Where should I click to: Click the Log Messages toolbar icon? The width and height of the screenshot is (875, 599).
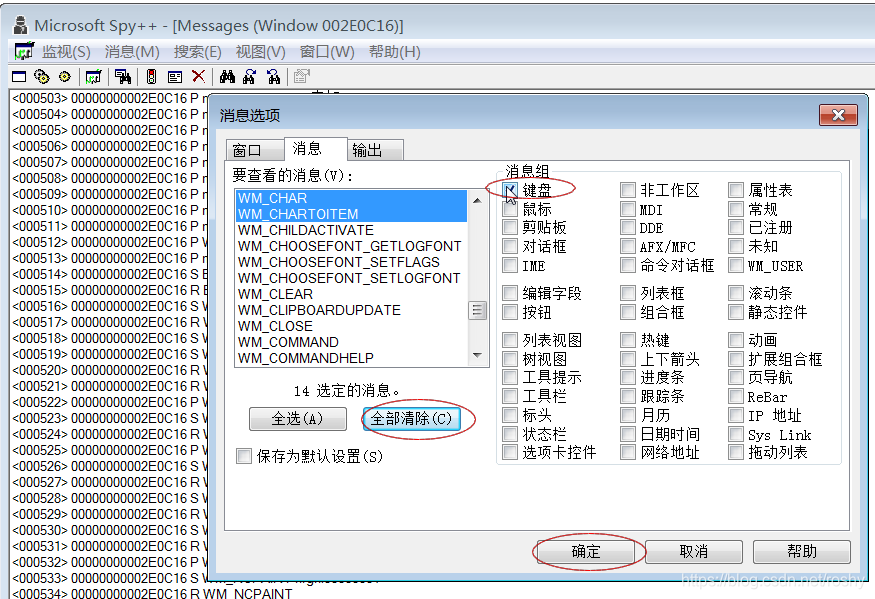(x=93, y=76)
